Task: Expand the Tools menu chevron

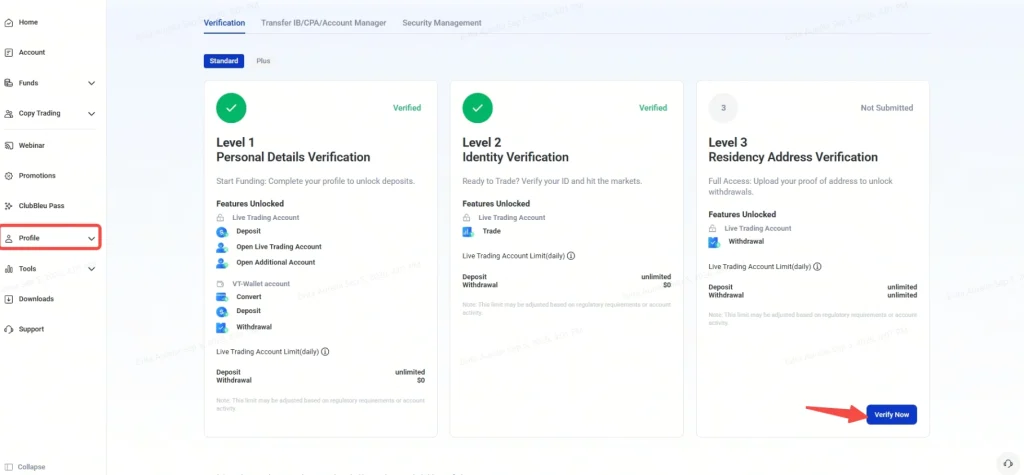Action: (91, 269)
